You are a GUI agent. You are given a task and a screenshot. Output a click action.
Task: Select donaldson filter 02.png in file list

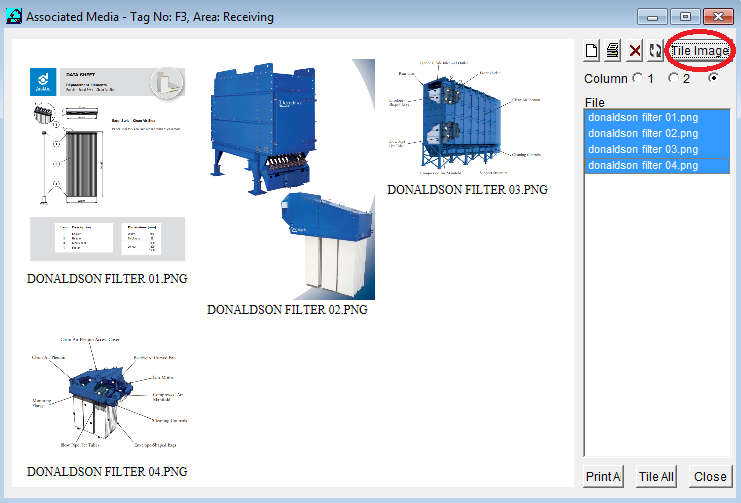click(x=657, y=133)
